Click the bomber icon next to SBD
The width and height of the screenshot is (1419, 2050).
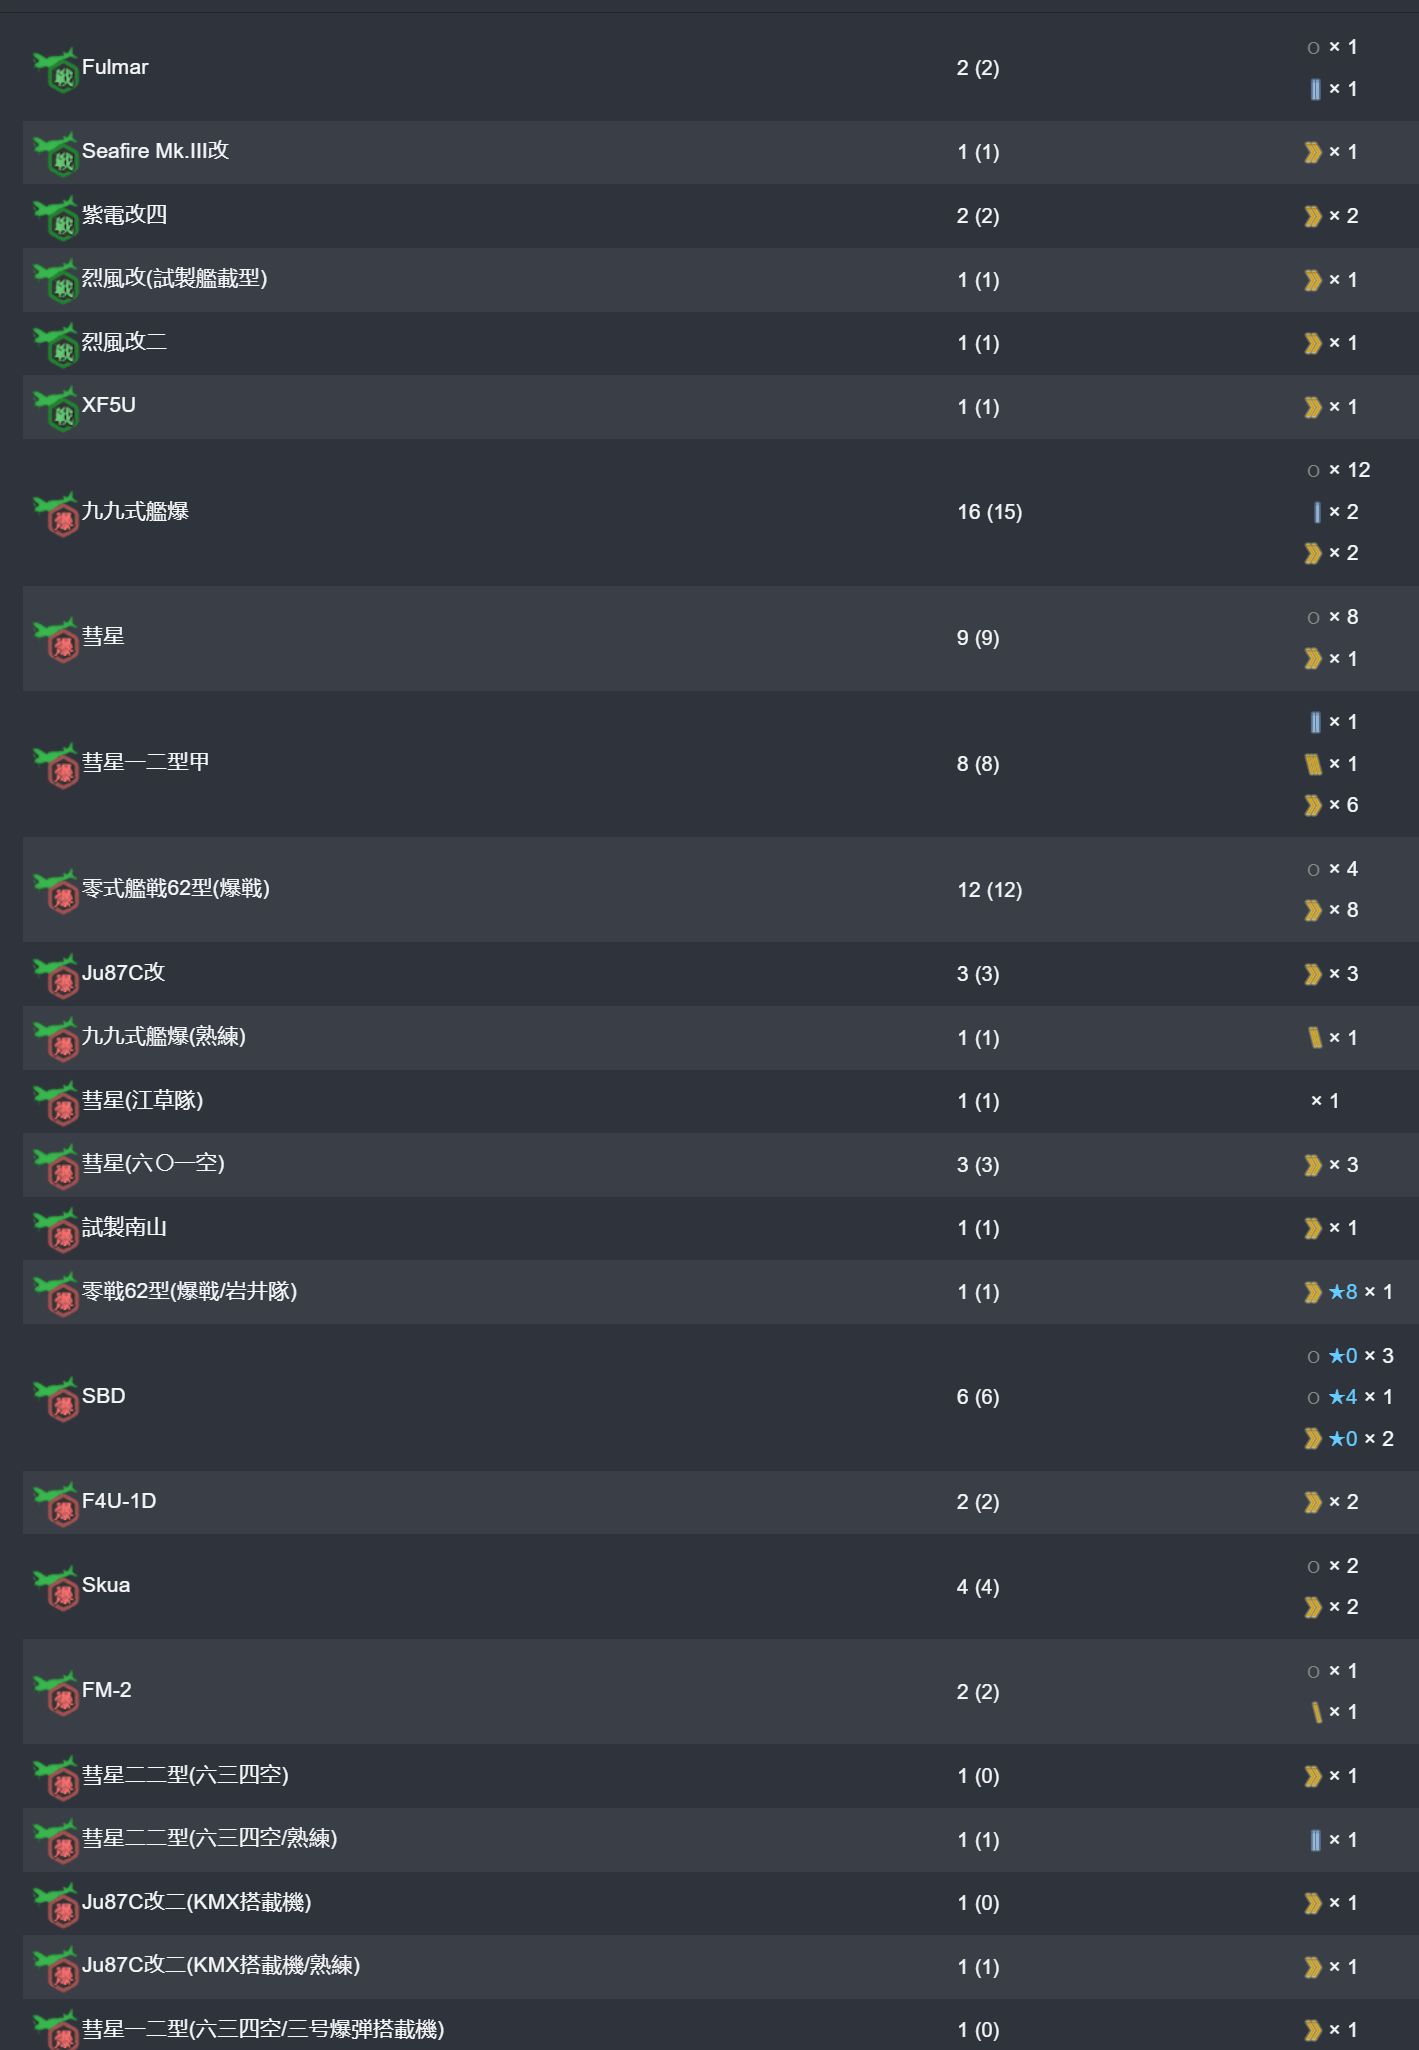click(x=56, y=1398)
